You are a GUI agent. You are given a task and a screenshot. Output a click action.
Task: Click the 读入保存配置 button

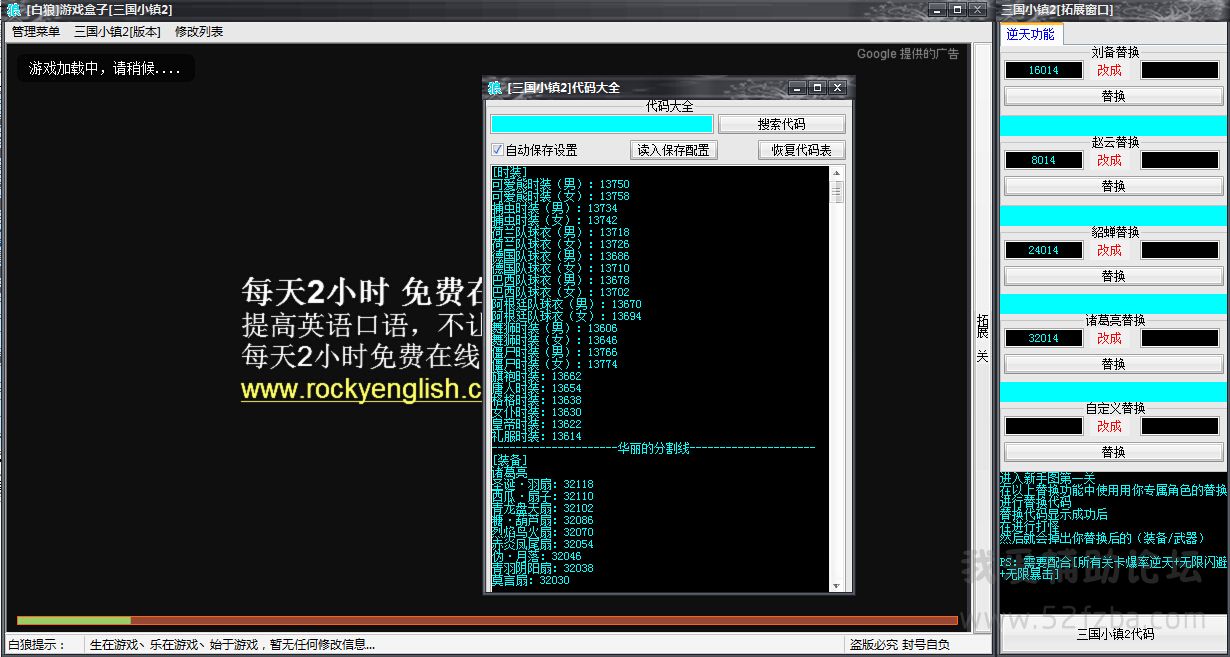673,150
